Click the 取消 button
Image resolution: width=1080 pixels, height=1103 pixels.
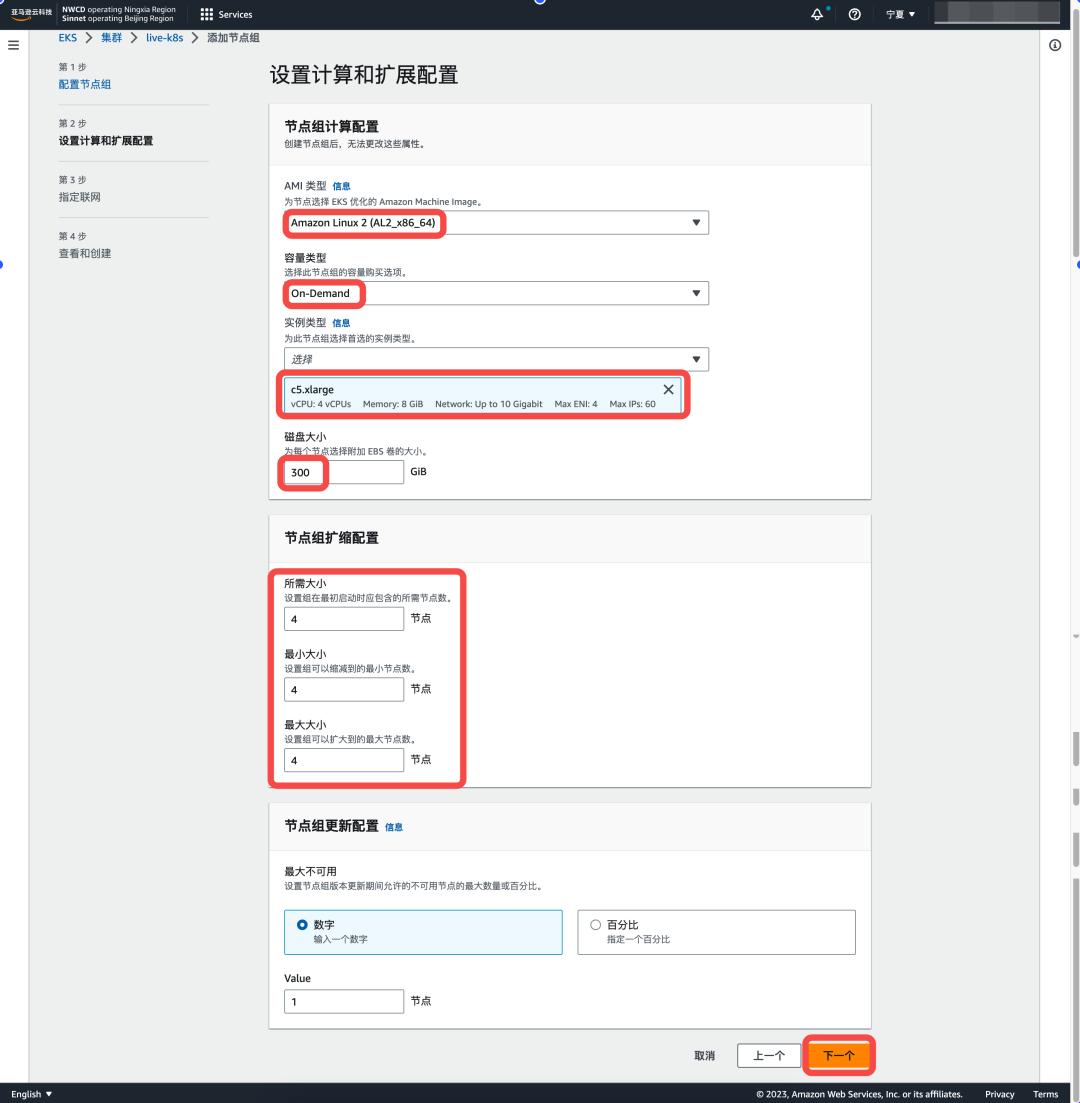click(x=704, y=1055)
